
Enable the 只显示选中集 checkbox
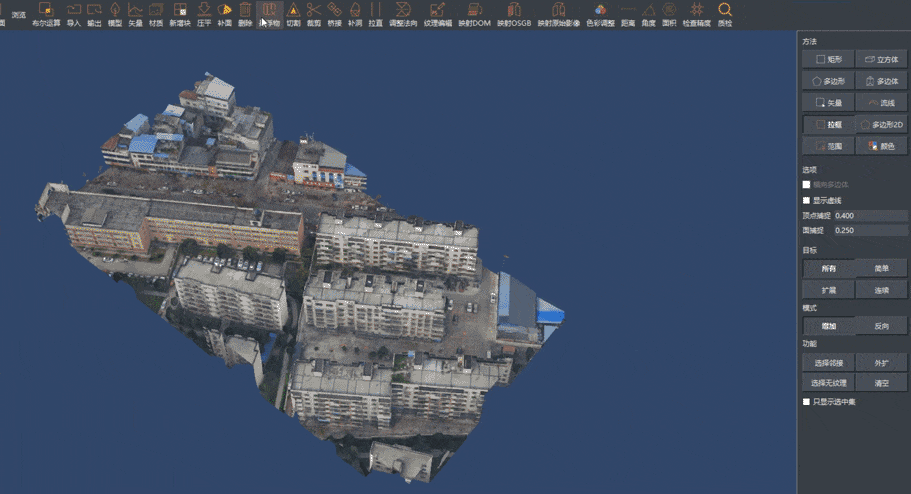pyautogui.click(x=807, y=401)
